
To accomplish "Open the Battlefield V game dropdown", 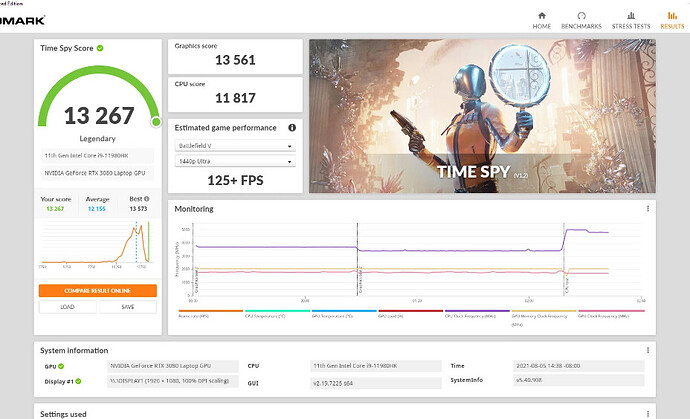I will [235, 146].
